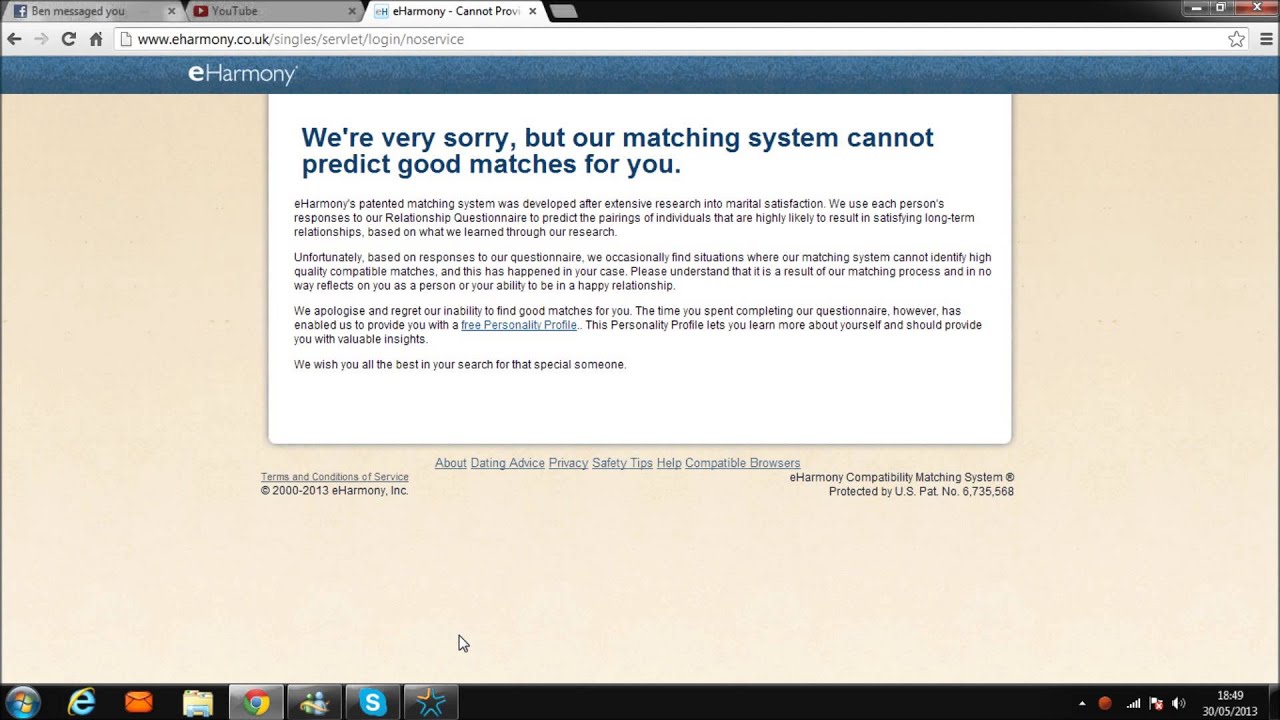Open the Safety Tips footer link
This screenshot has height=720, width=1280.
(x=622, y=463)
